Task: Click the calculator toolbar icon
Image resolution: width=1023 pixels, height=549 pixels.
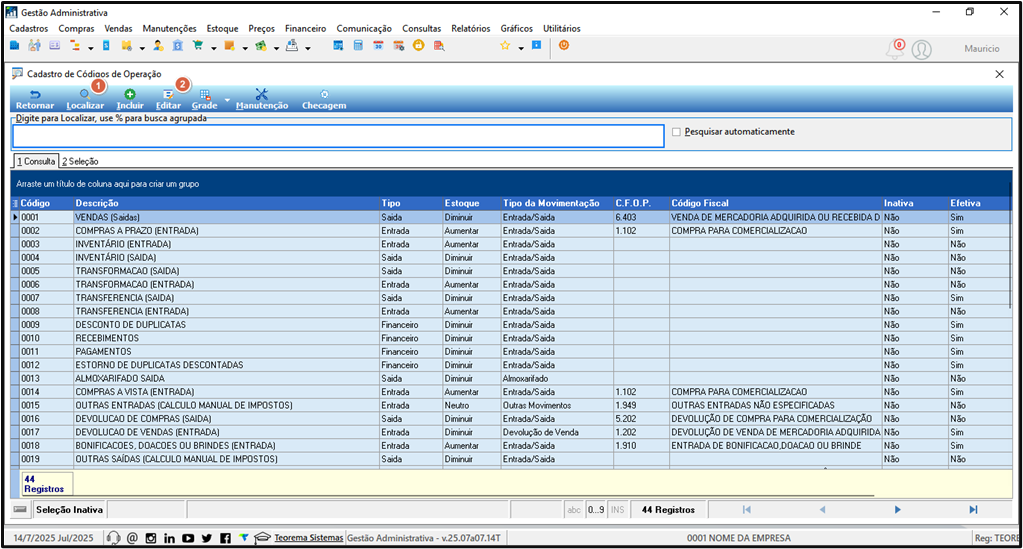Action: [358, 46]
